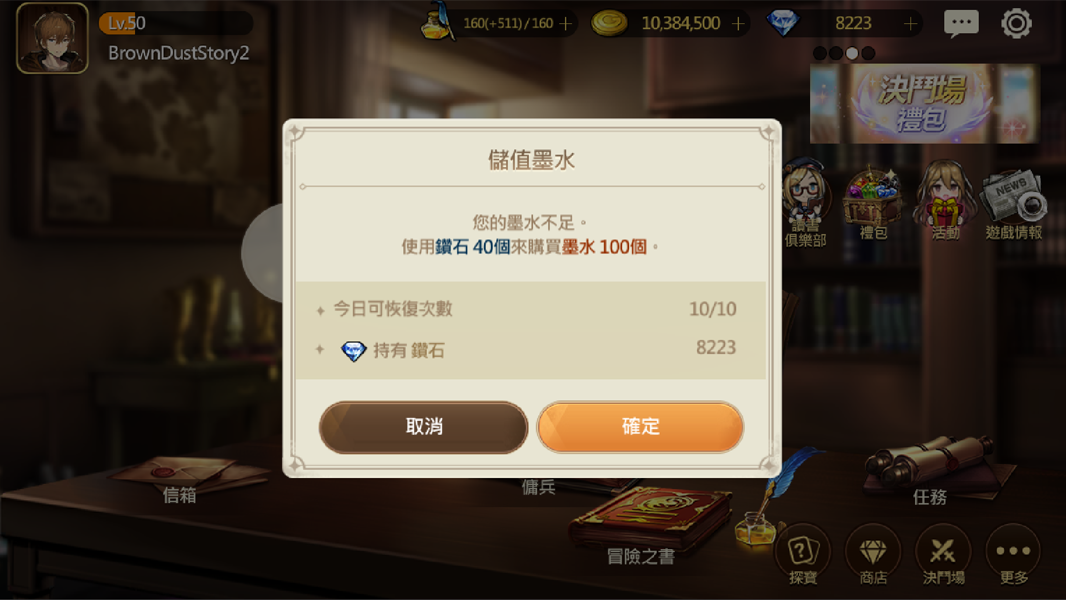Open the 禮包 gift pack chest icon

coord(873,202)
